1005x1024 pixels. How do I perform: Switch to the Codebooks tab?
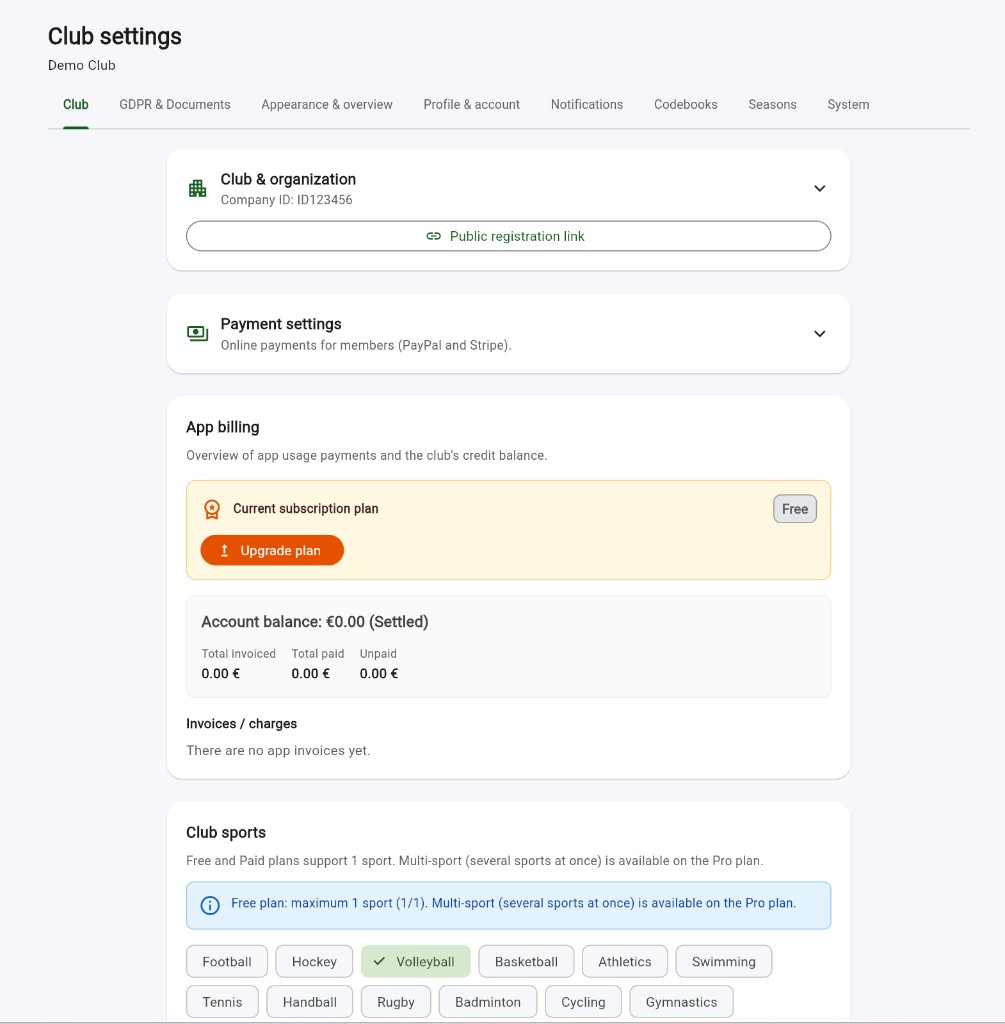click(686, 104)
